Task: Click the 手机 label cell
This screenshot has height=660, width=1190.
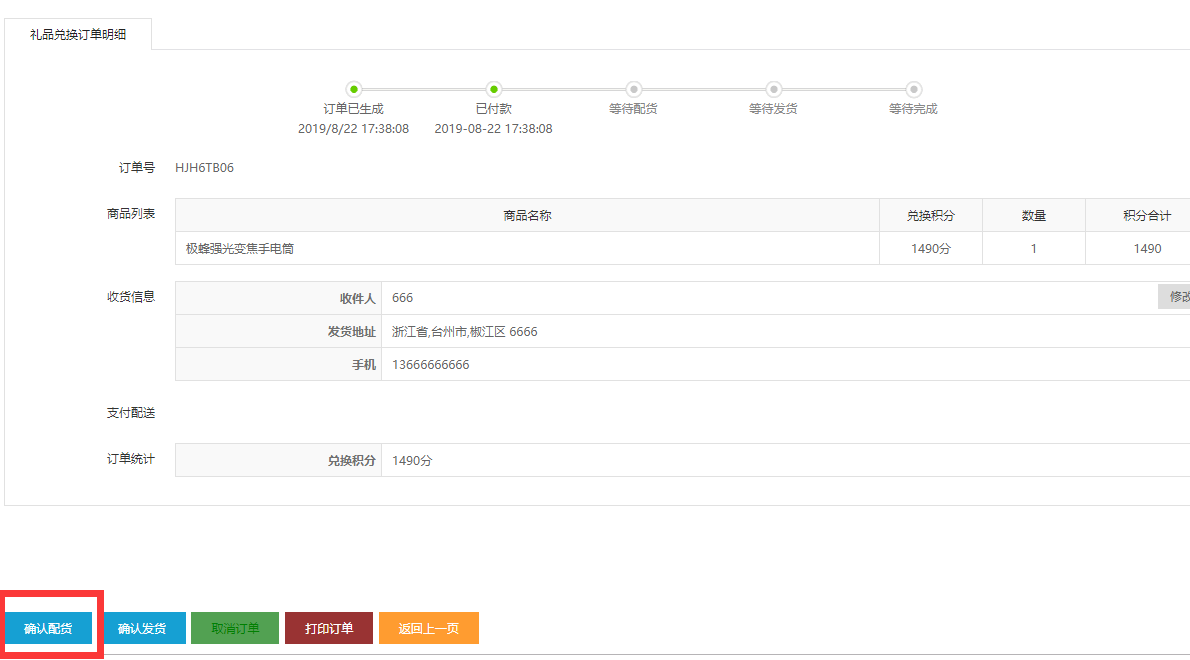Action: click(279, 365)
